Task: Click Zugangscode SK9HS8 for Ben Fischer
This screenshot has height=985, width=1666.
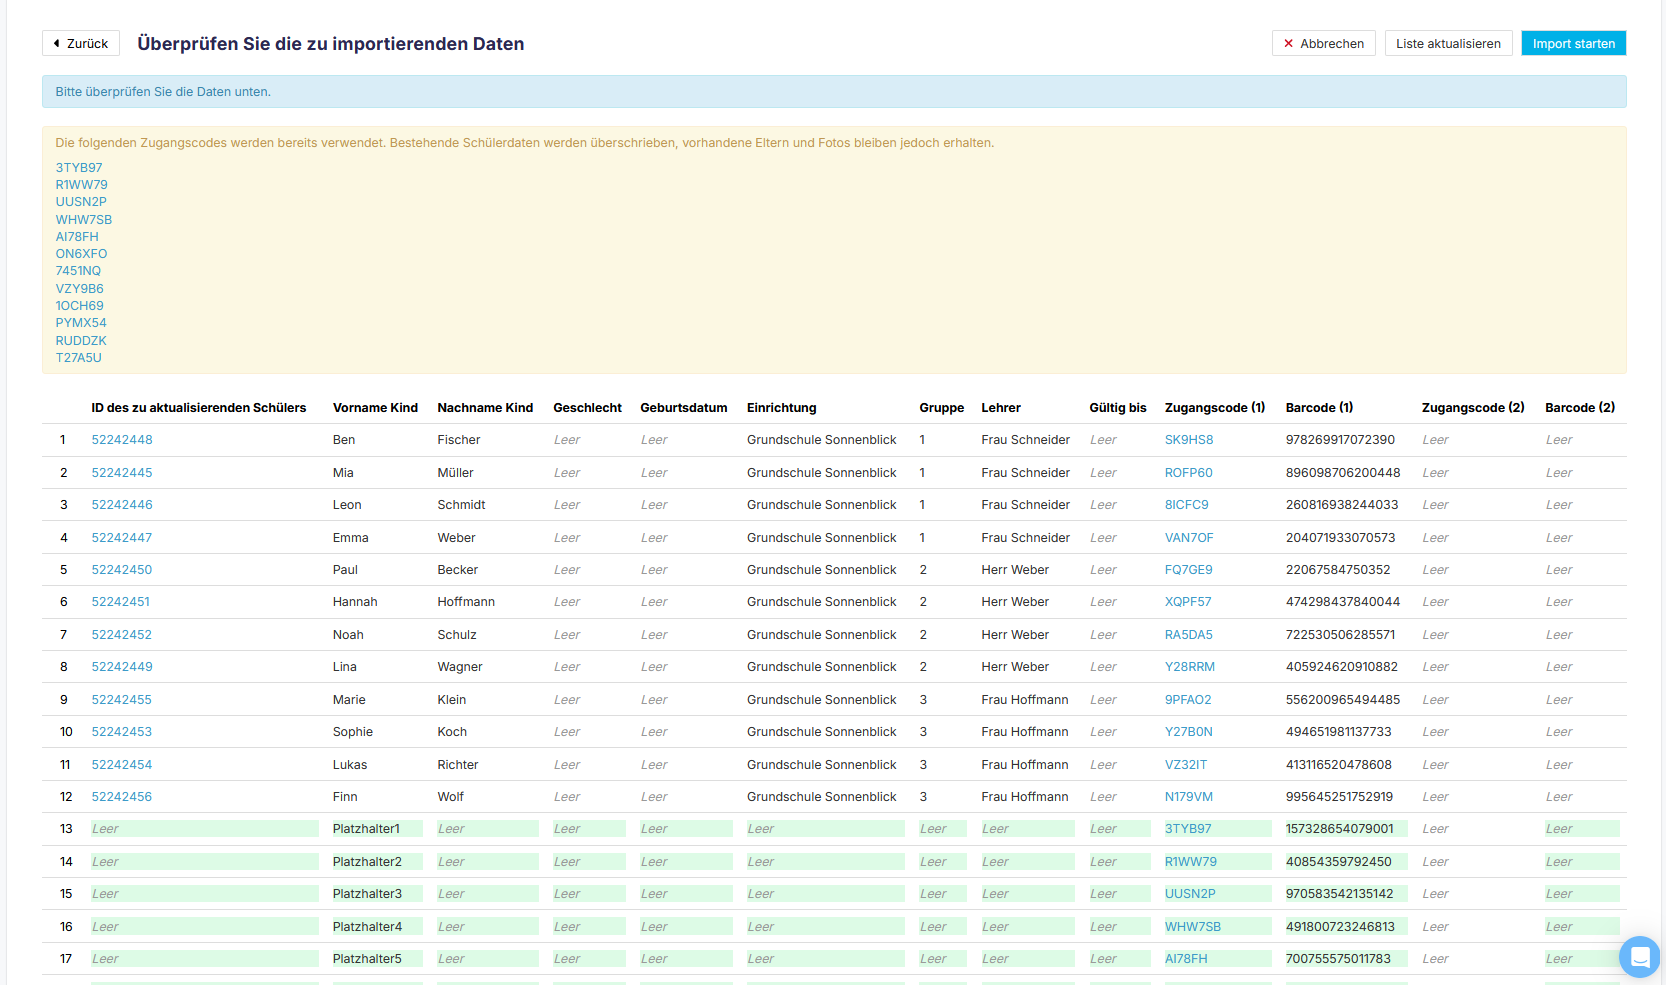Action: (x=1189, y=440)
